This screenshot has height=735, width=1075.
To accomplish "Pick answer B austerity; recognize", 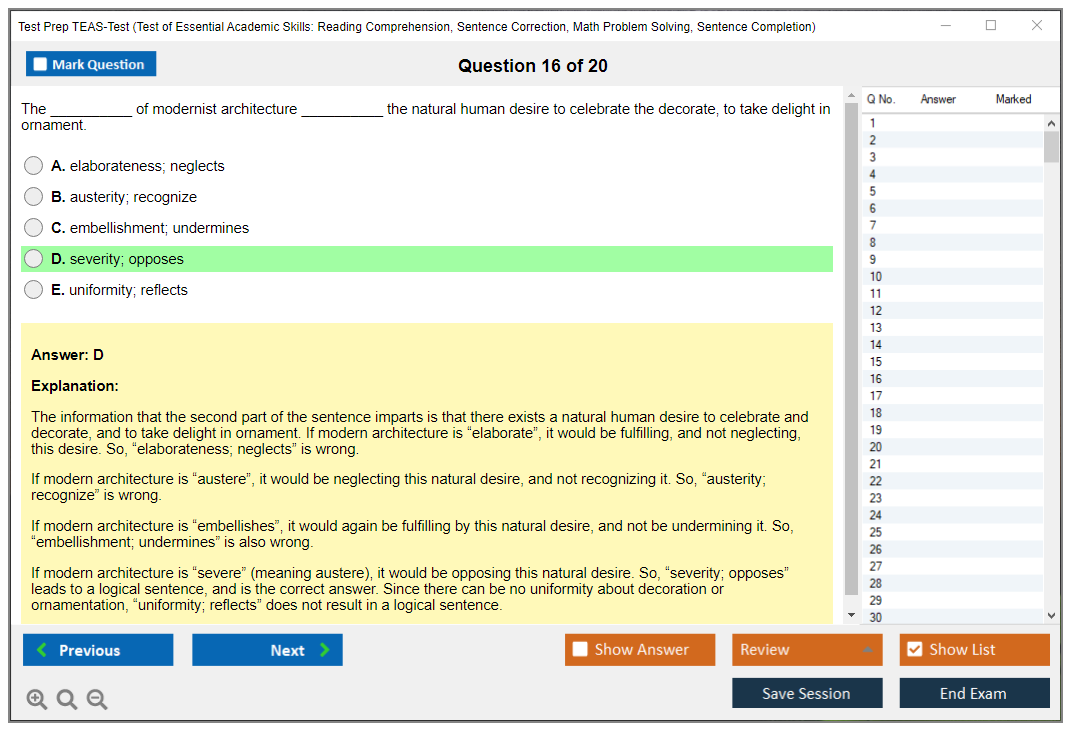I will click(x=34, y=197).
